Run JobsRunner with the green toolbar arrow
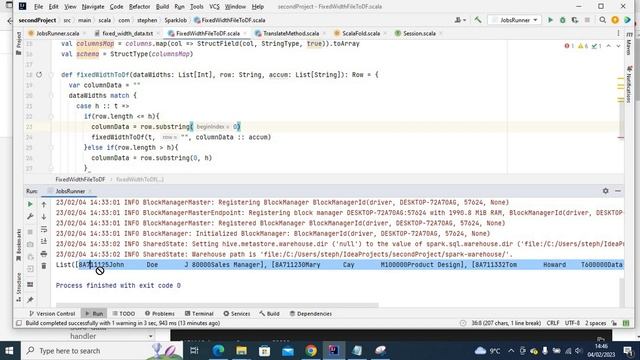This screenshot has height=360, width=640. coord(550,20)
